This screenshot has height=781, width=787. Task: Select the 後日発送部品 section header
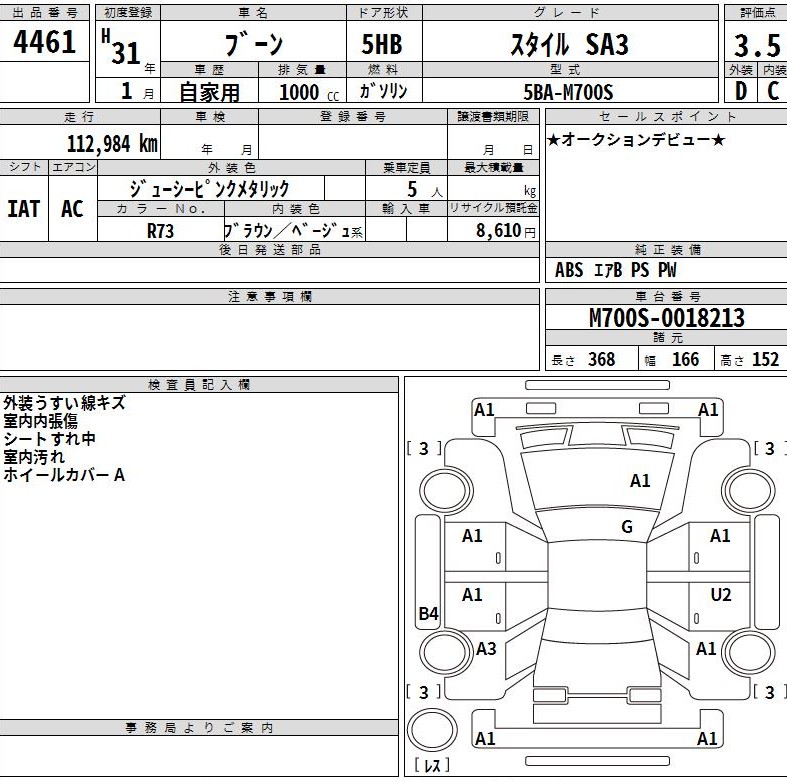270,249
